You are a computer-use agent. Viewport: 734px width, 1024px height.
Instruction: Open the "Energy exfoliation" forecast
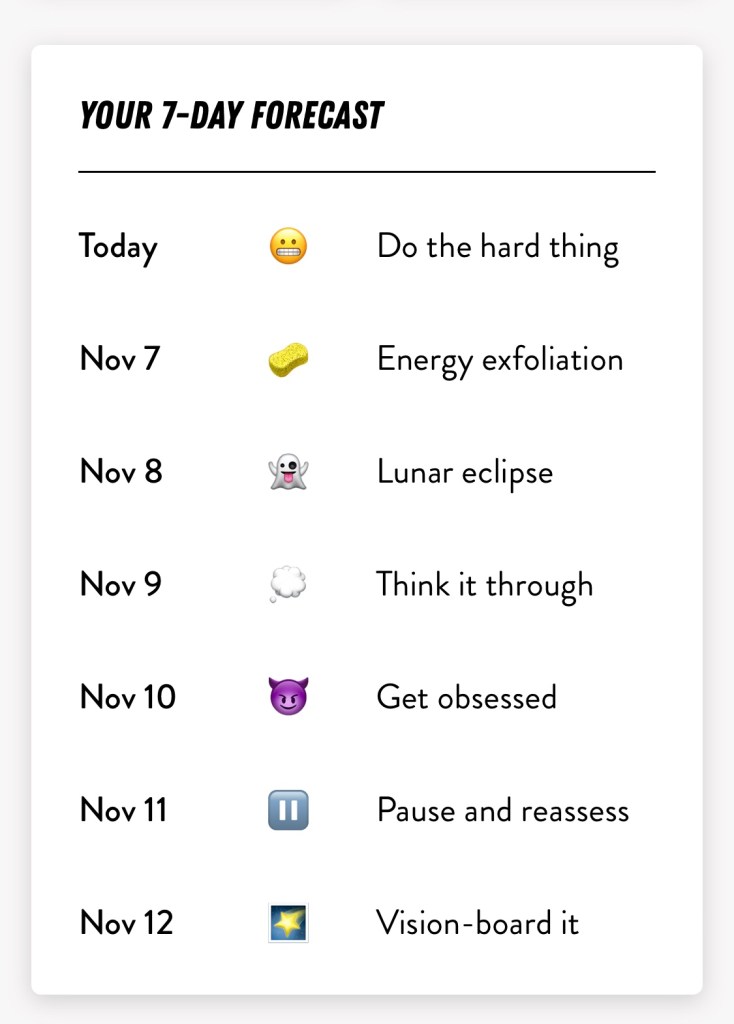tap(499, 360)
